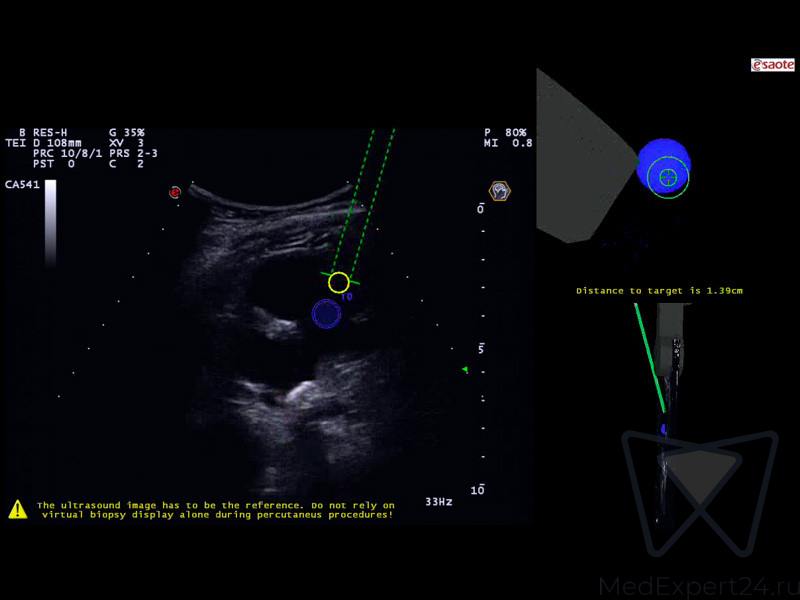
Task: Click the orange hexagon body mark icon
Action: 499,190
